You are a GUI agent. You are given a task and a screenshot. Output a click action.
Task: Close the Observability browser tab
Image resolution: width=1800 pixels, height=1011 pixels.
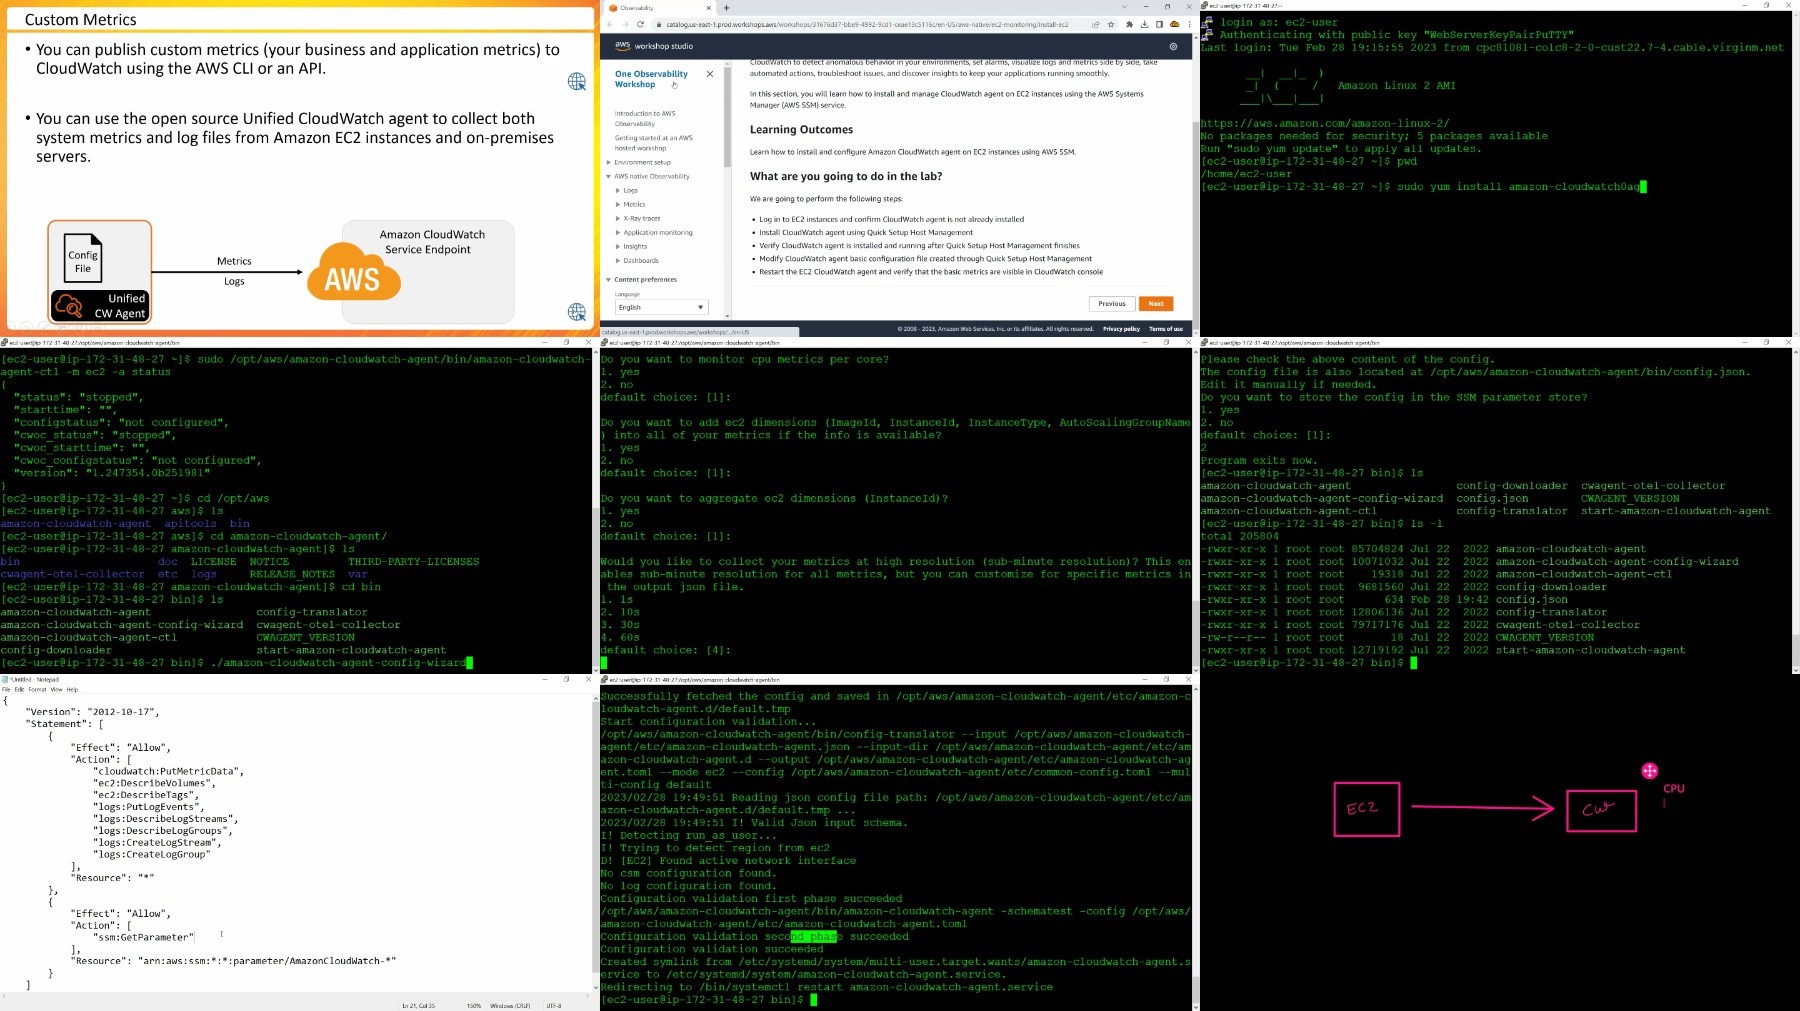coord(708,8)
